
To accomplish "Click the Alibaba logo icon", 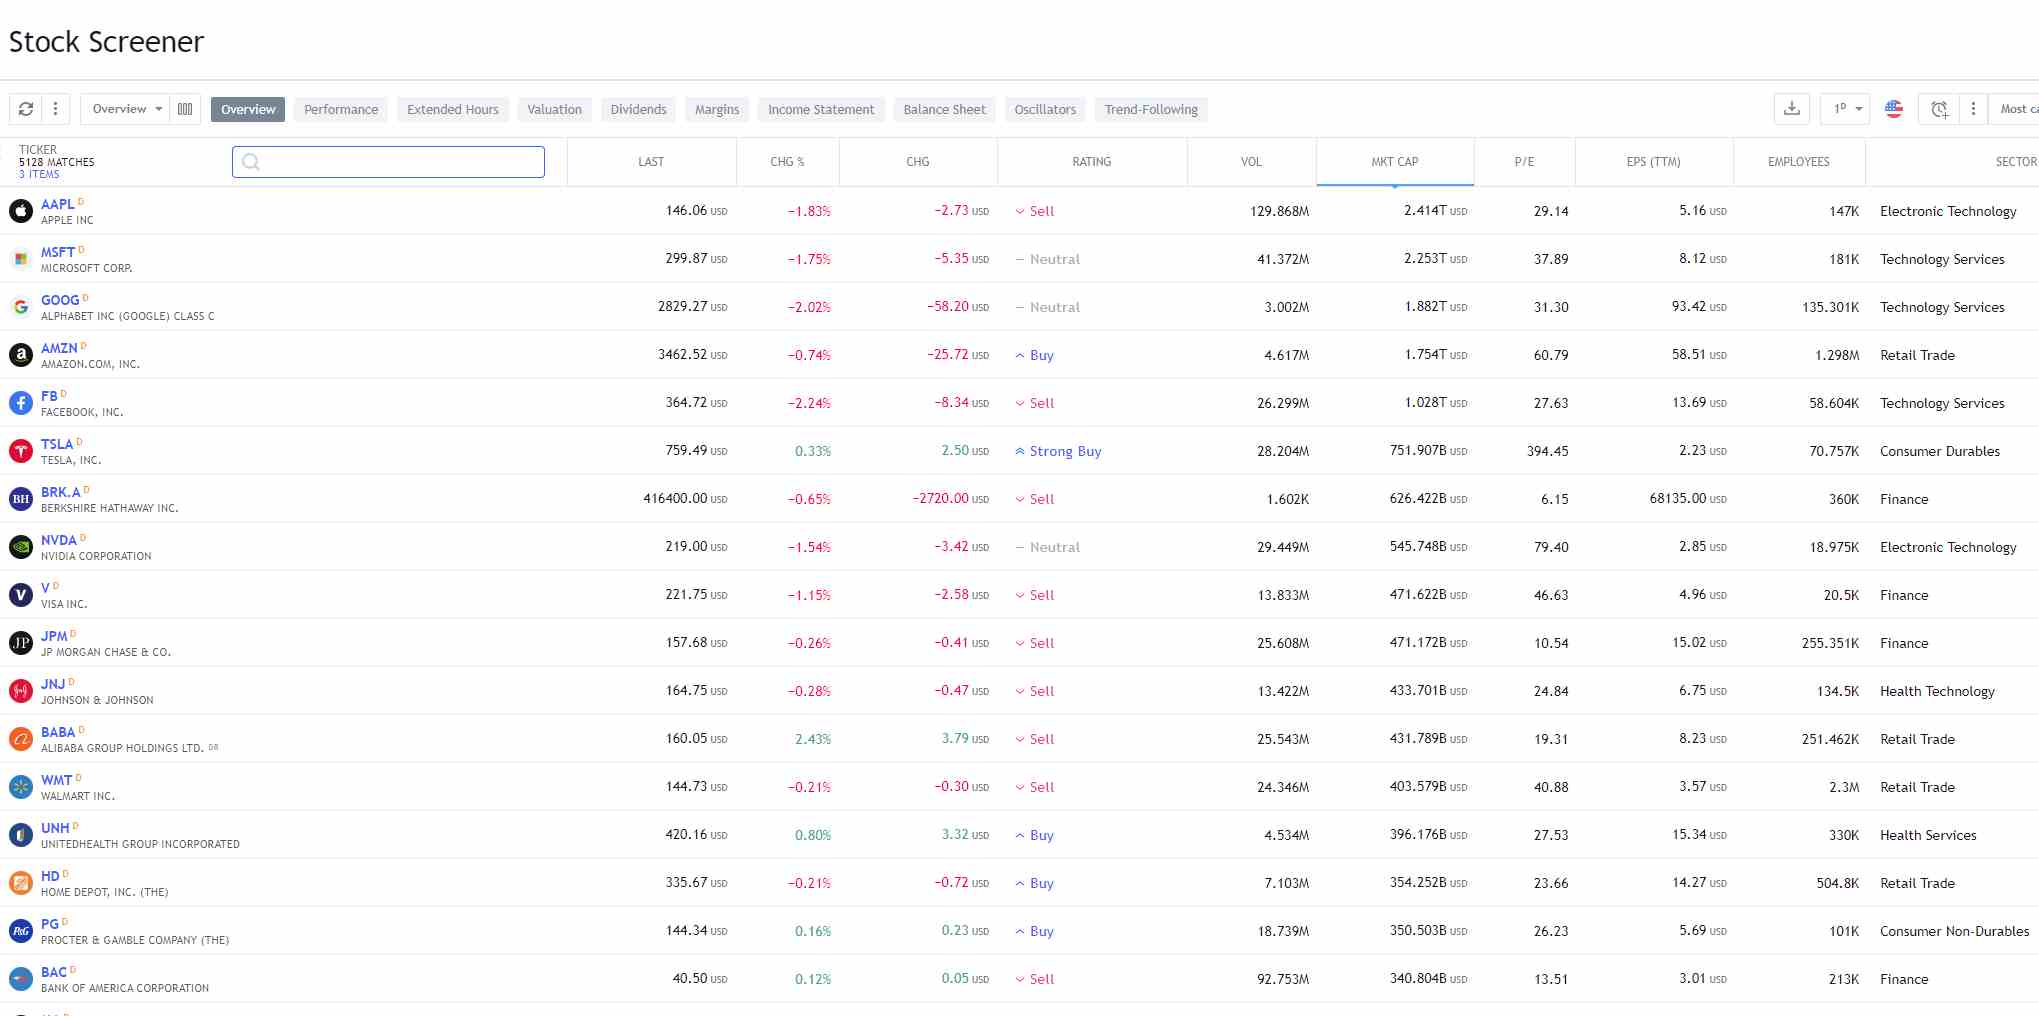I will coord(21,739).
